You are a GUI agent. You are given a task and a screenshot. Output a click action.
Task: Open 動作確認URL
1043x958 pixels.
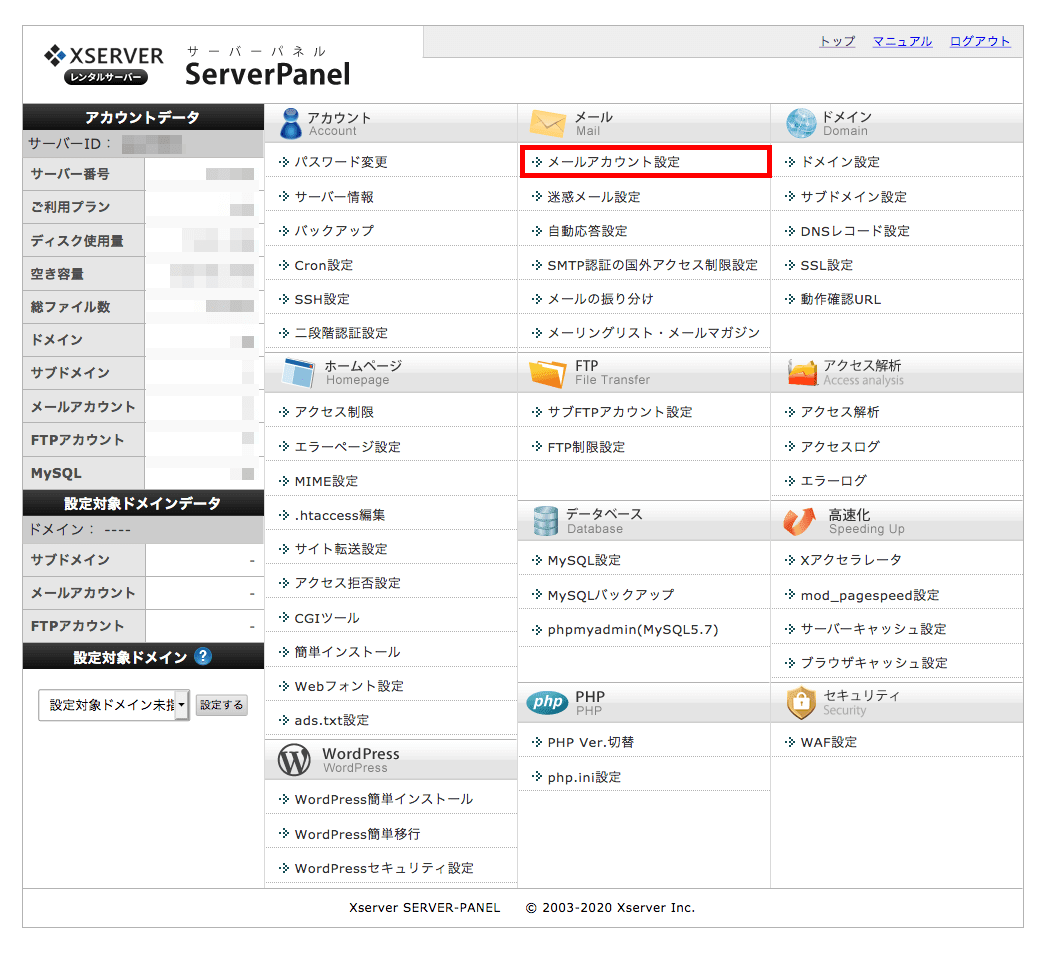tap(841, 299)
